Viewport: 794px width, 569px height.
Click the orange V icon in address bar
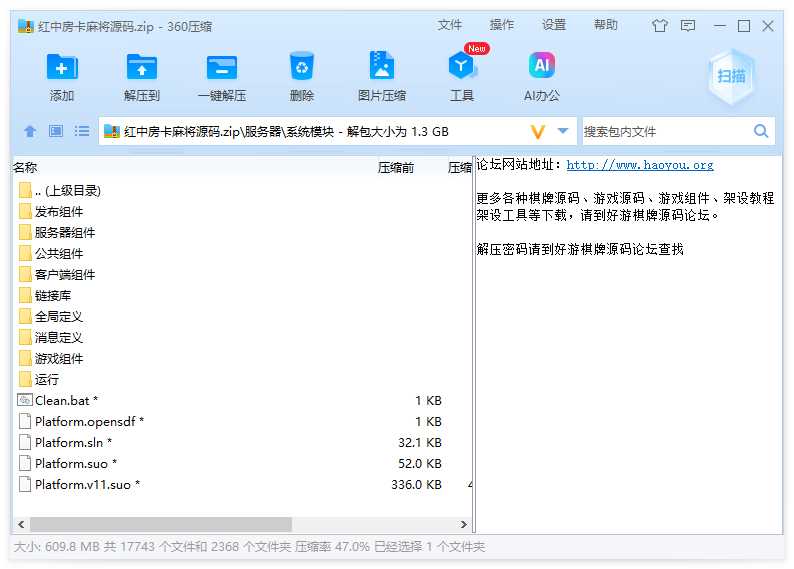538,132
